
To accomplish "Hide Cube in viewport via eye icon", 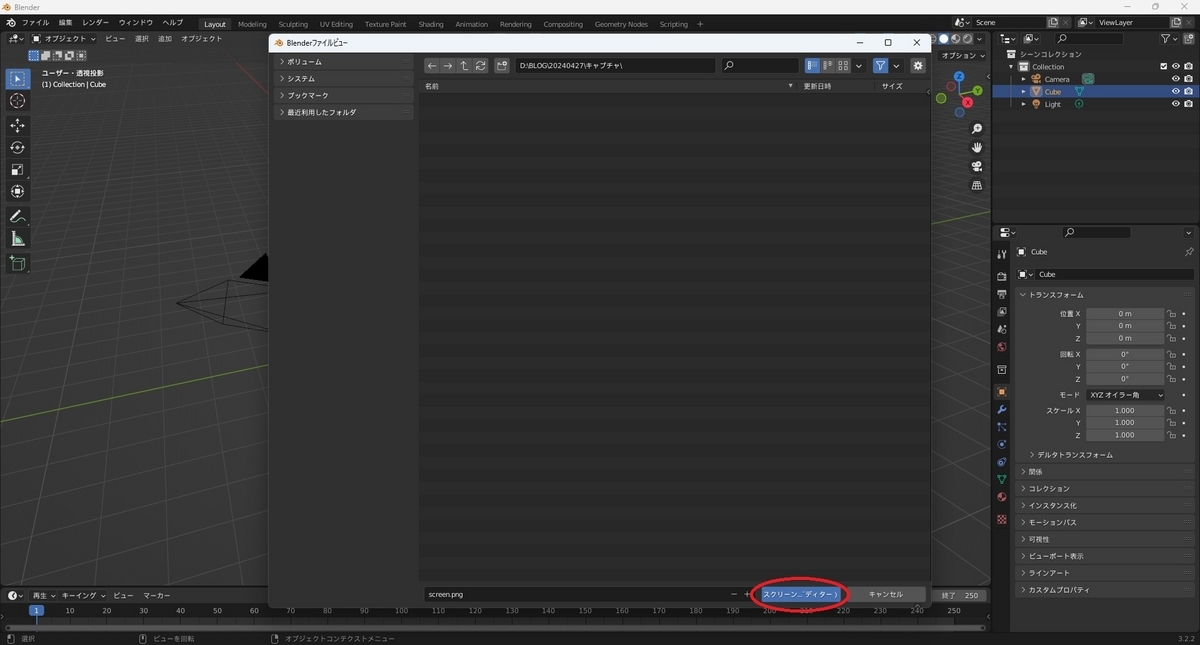I will coord(1176,91).
